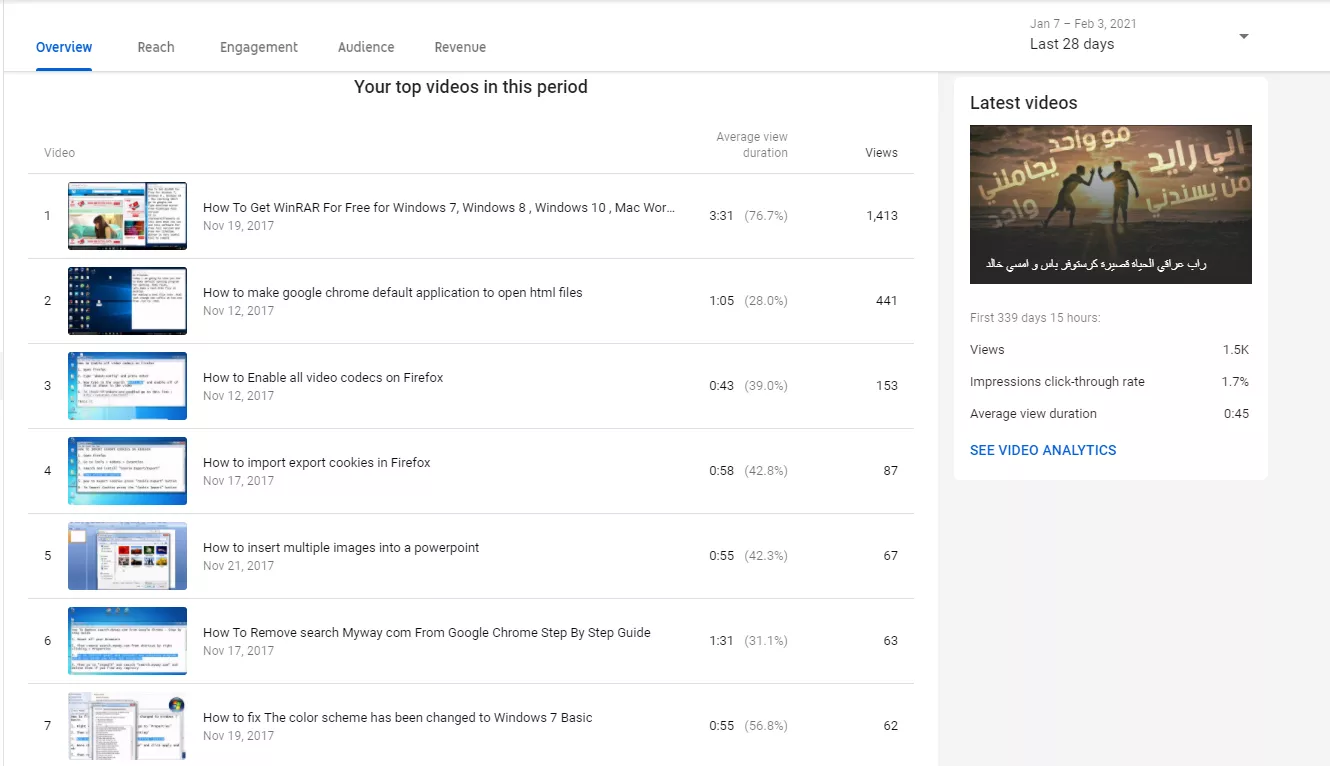1330x766 pixels.
Task: Switch to the Revenue tab
Action: [460, 47]
